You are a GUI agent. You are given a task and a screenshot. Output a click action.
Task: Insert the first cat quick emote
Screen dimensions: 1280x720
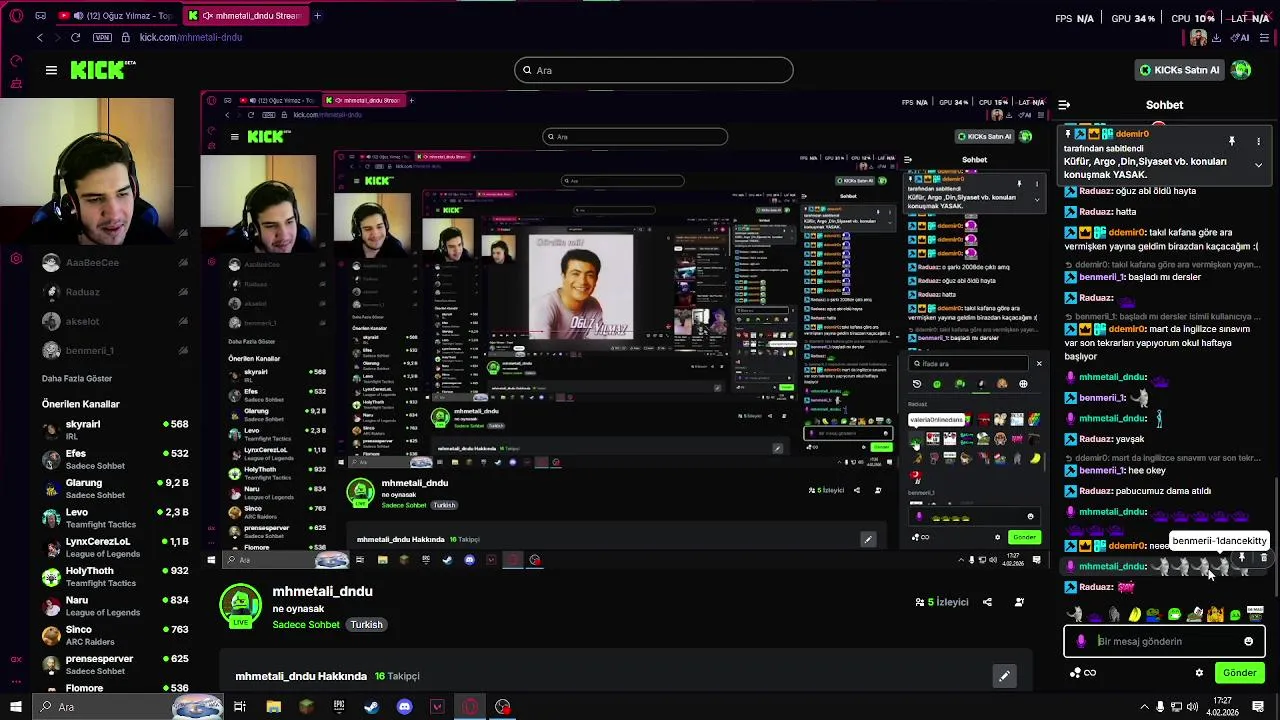(1075, 614)
